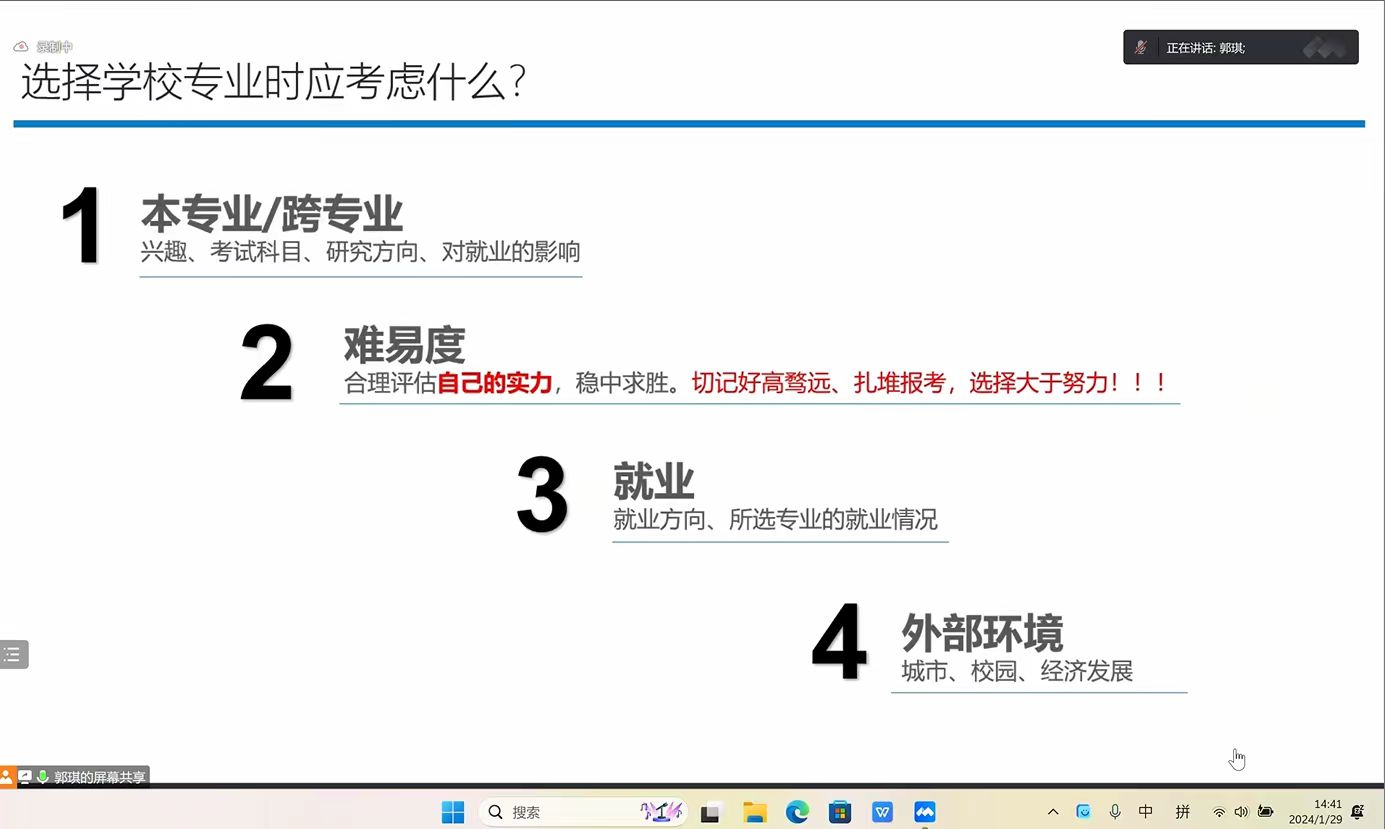Click the screen share icon beside avatar
The image size is (1385, 829).
coord(25,777)
